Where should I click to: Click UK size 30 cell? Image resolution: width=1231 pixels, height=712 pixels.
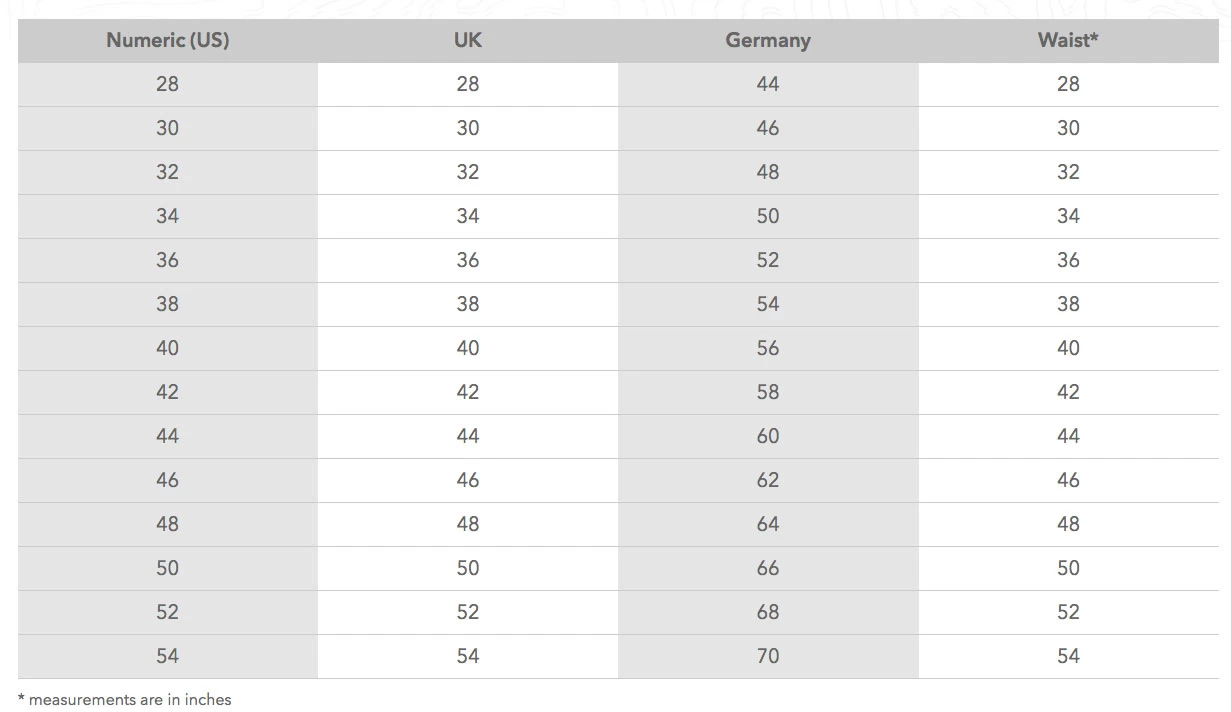tap(468, 128)
